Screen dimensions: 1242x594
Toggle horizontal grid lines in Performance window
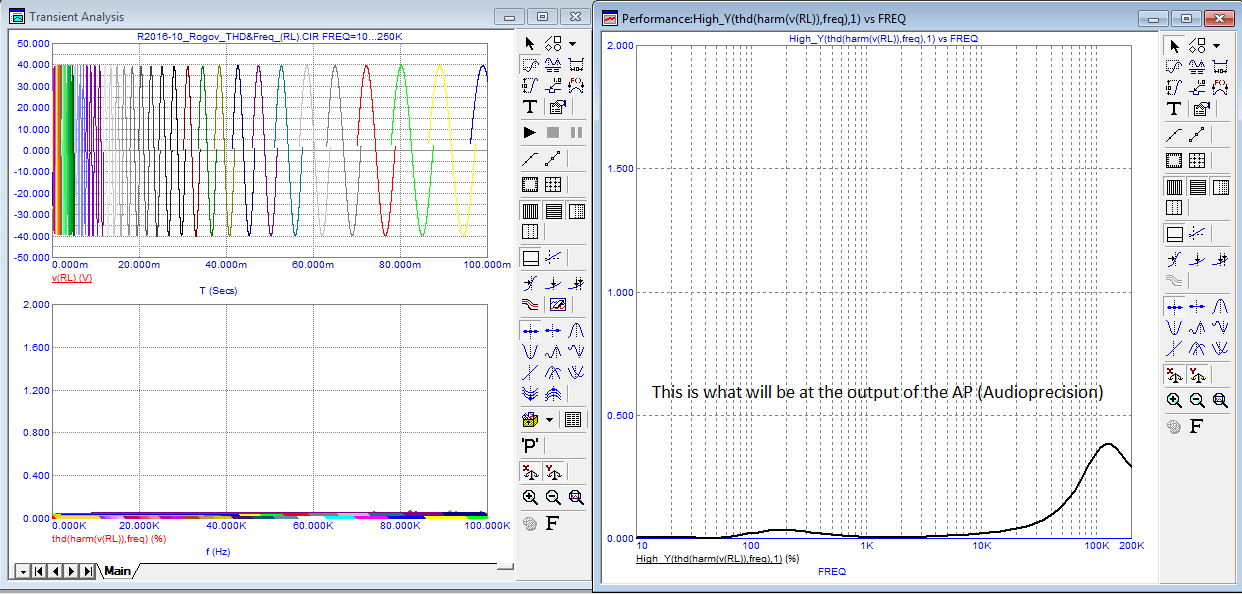click(x=1197, y=187)
